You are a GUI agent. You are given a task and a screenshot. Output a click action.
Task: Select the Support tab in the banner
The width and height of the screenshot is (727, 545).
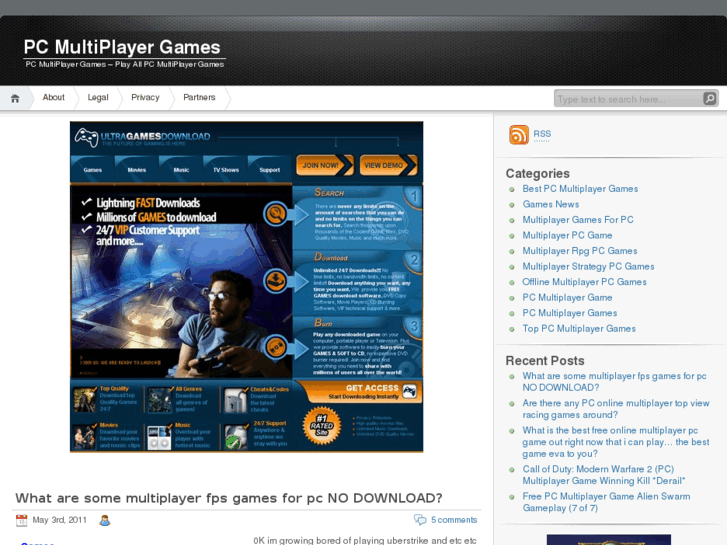[270, 170]
